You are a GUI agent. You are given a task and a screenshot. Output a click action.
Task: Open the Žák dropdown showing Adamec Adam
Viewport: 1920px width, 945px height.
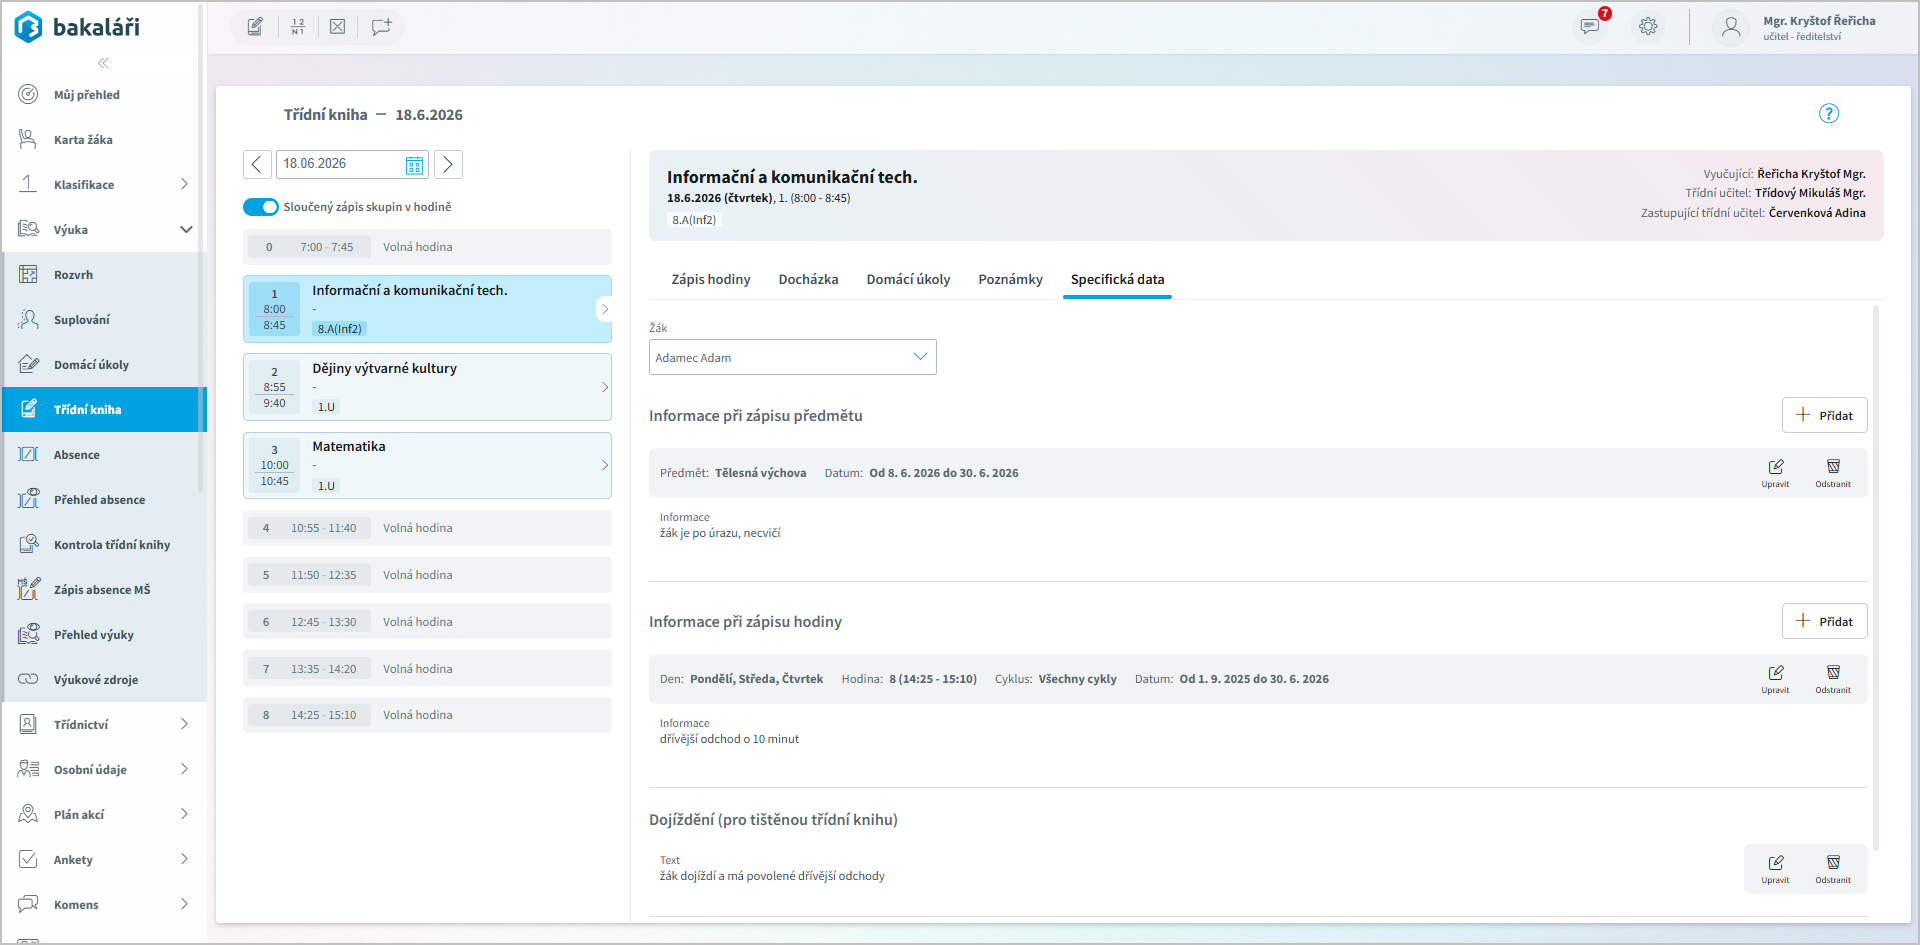[793, 357]
